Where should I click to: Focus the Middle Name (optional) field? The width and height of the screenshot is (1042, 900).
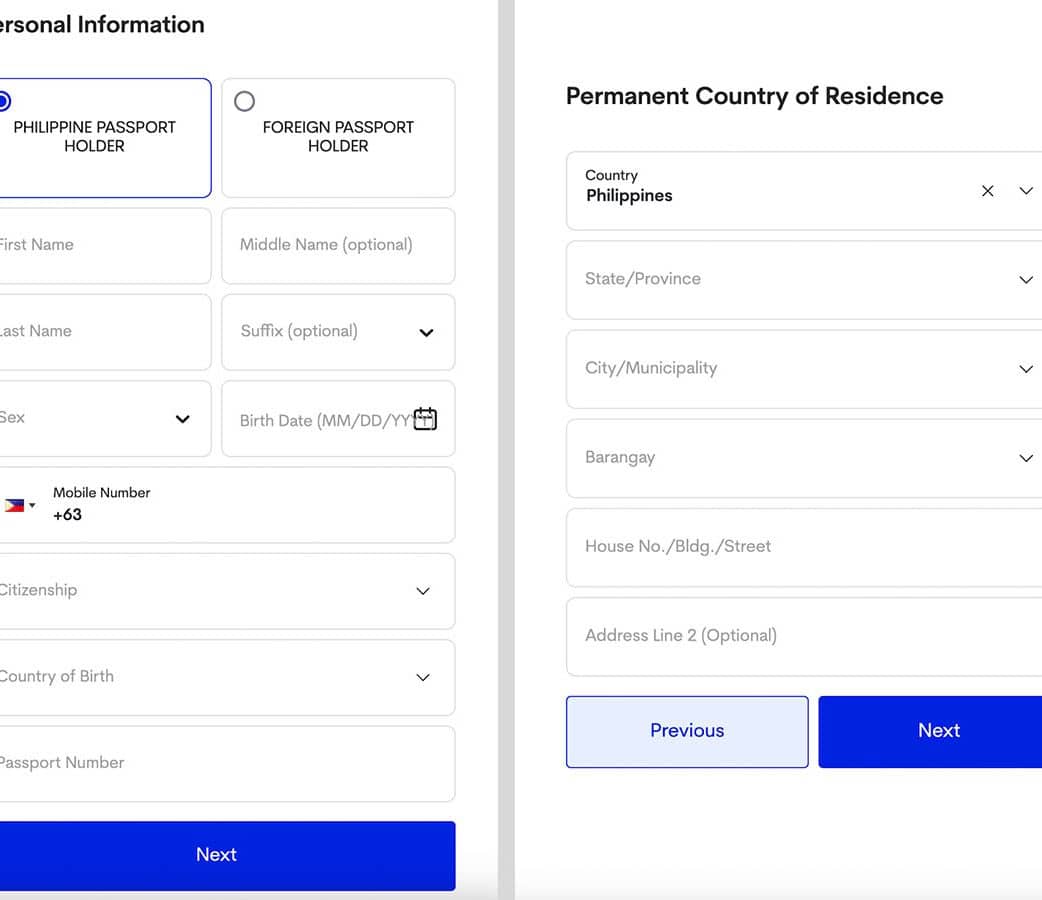click(338, 245)
